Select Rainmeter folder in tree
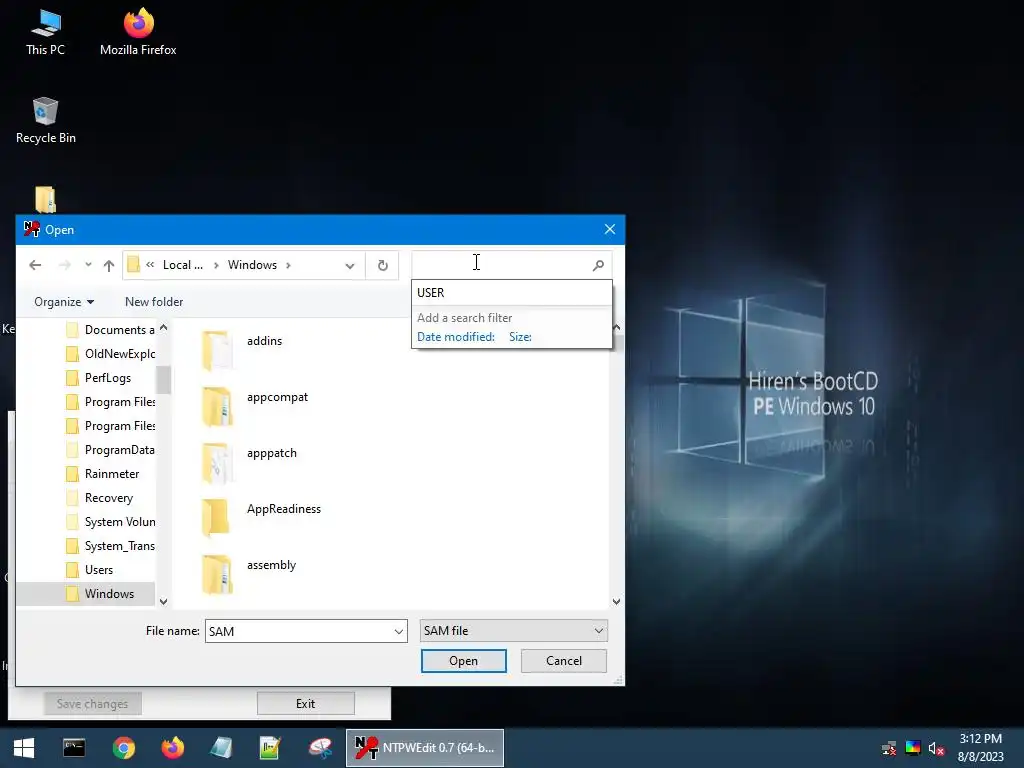Screen dimensions: 1024x768 pos(103,474)
